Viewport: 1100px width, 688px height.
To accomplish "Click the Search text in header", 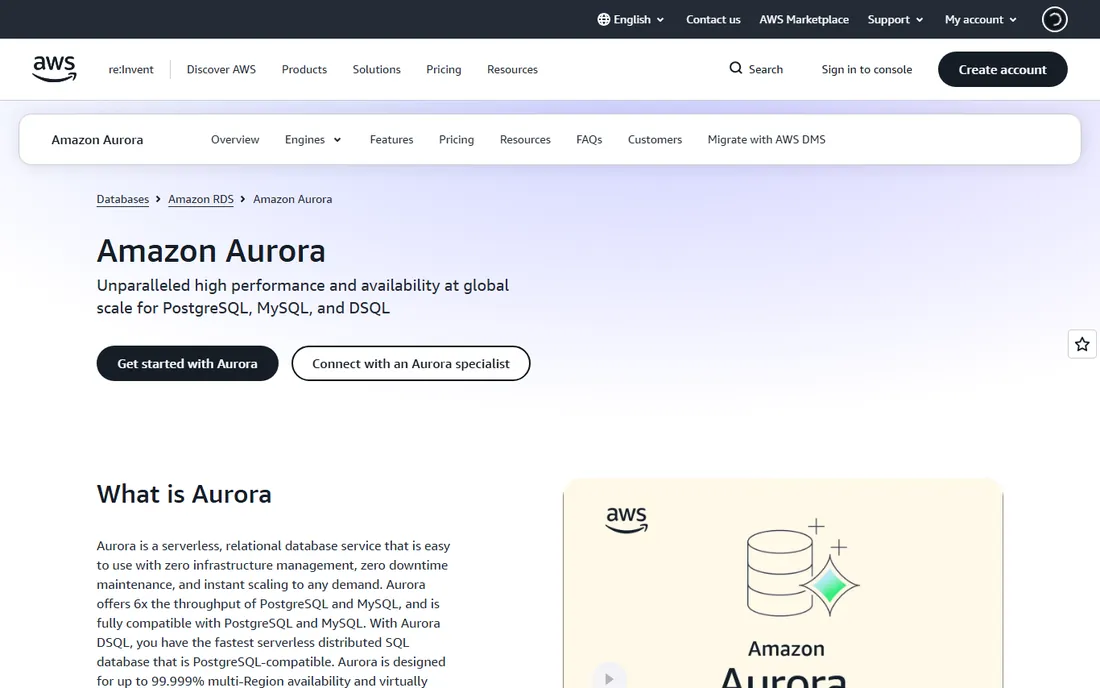I will pyautogui.click(x=765, y=69).
